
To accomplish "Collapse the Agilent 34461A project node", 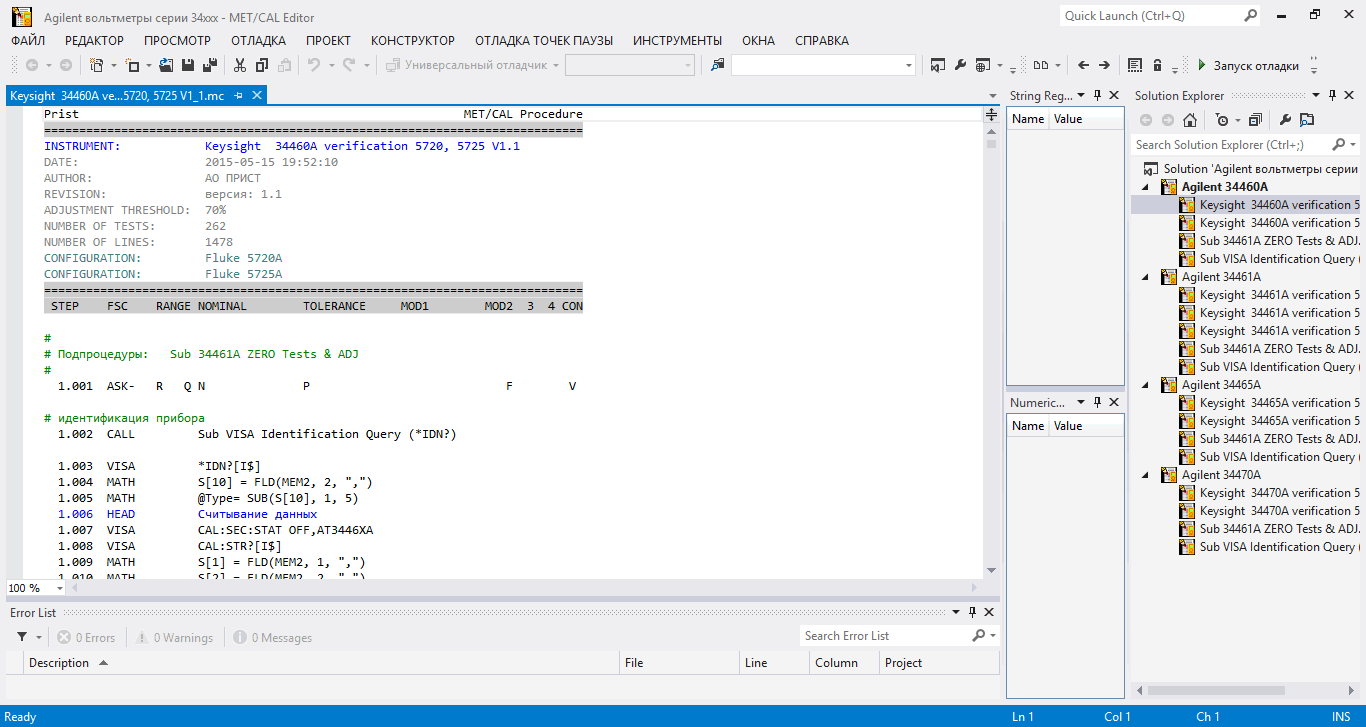I will pos(1147,277).
